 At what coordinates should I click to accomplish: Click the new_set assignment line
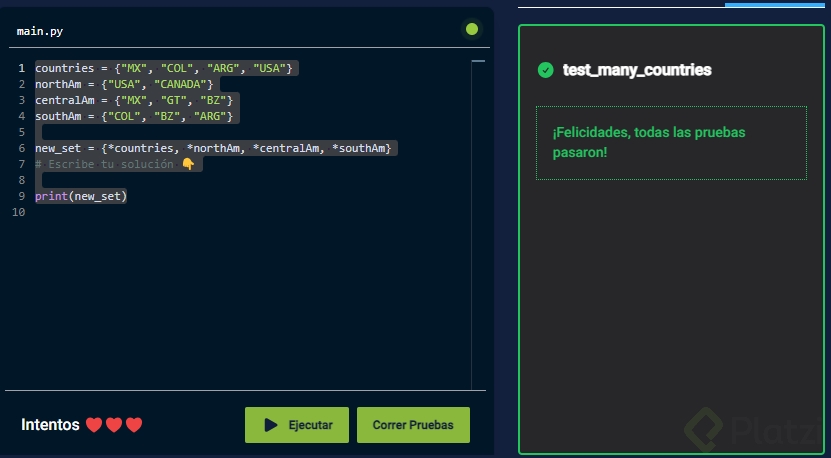tap(213, 148)
